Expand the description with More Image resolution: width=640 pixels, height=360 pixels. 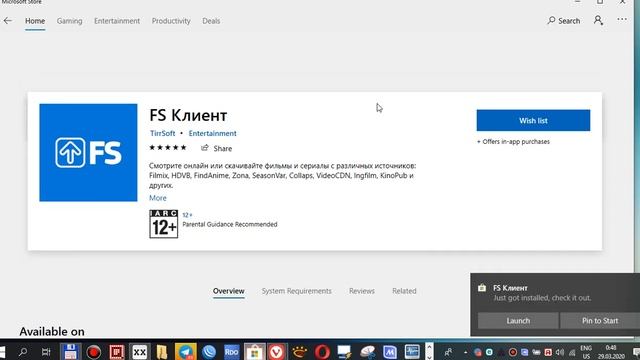coord(158,198)
